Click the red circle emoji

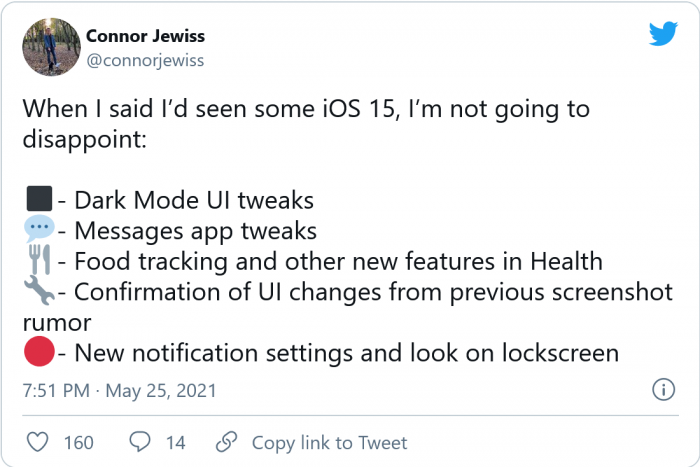pyautogui.click(x=38, y=353)
